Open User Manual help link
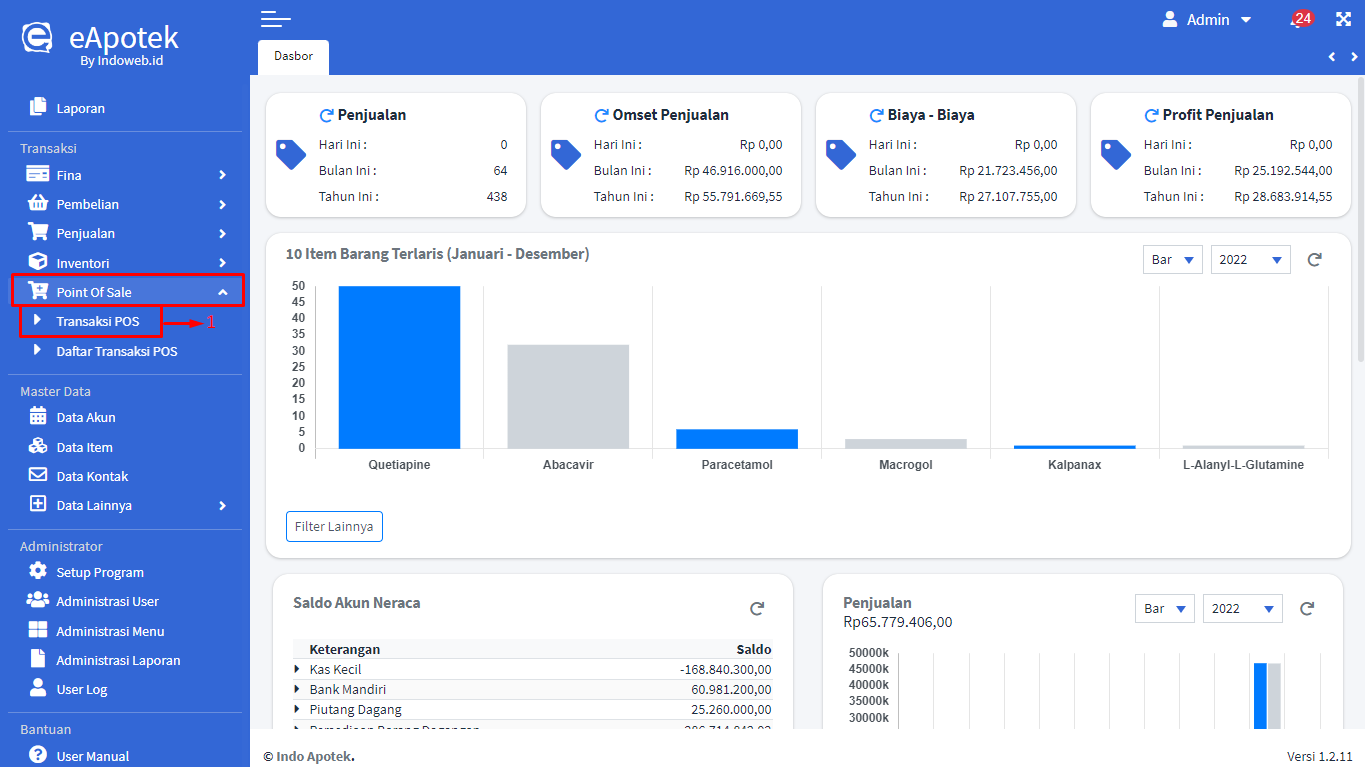Viewport: 1365px width, 767px height. [x=93, y=756]
